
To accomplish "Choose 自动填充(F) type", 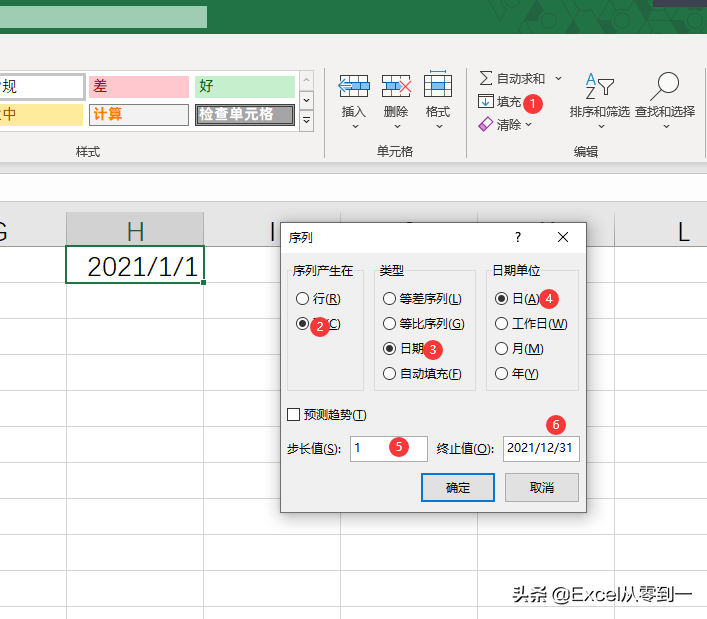I will point(389,374).
